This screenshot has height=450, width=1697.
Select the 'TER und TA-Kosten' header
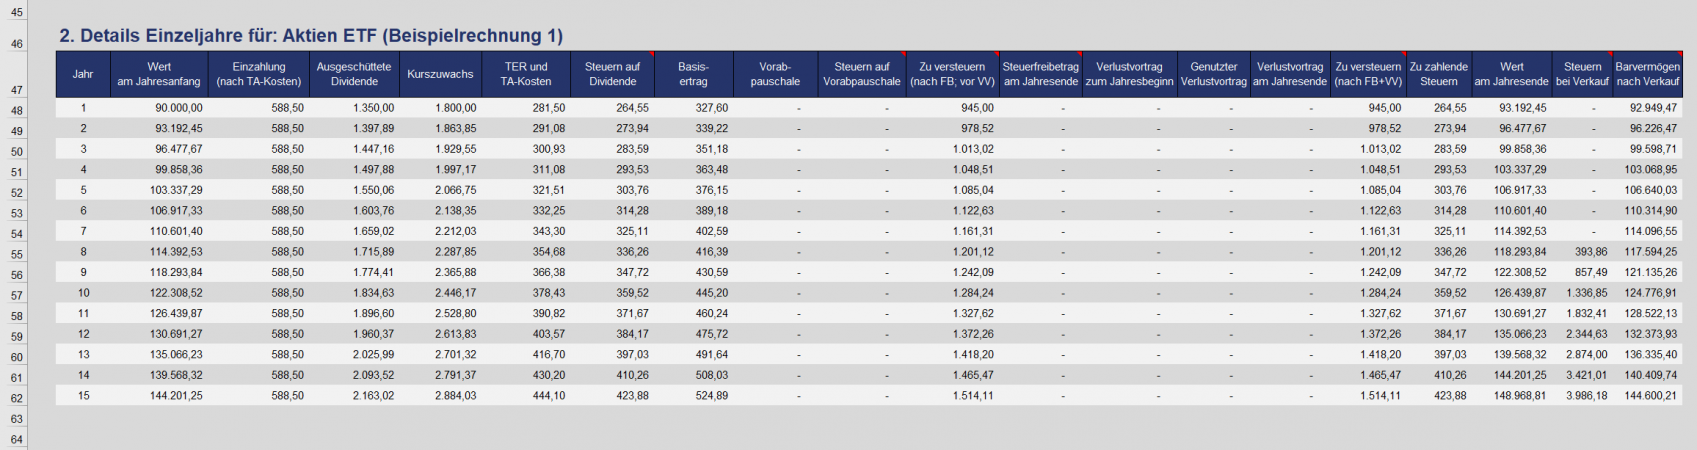point(526,74)
